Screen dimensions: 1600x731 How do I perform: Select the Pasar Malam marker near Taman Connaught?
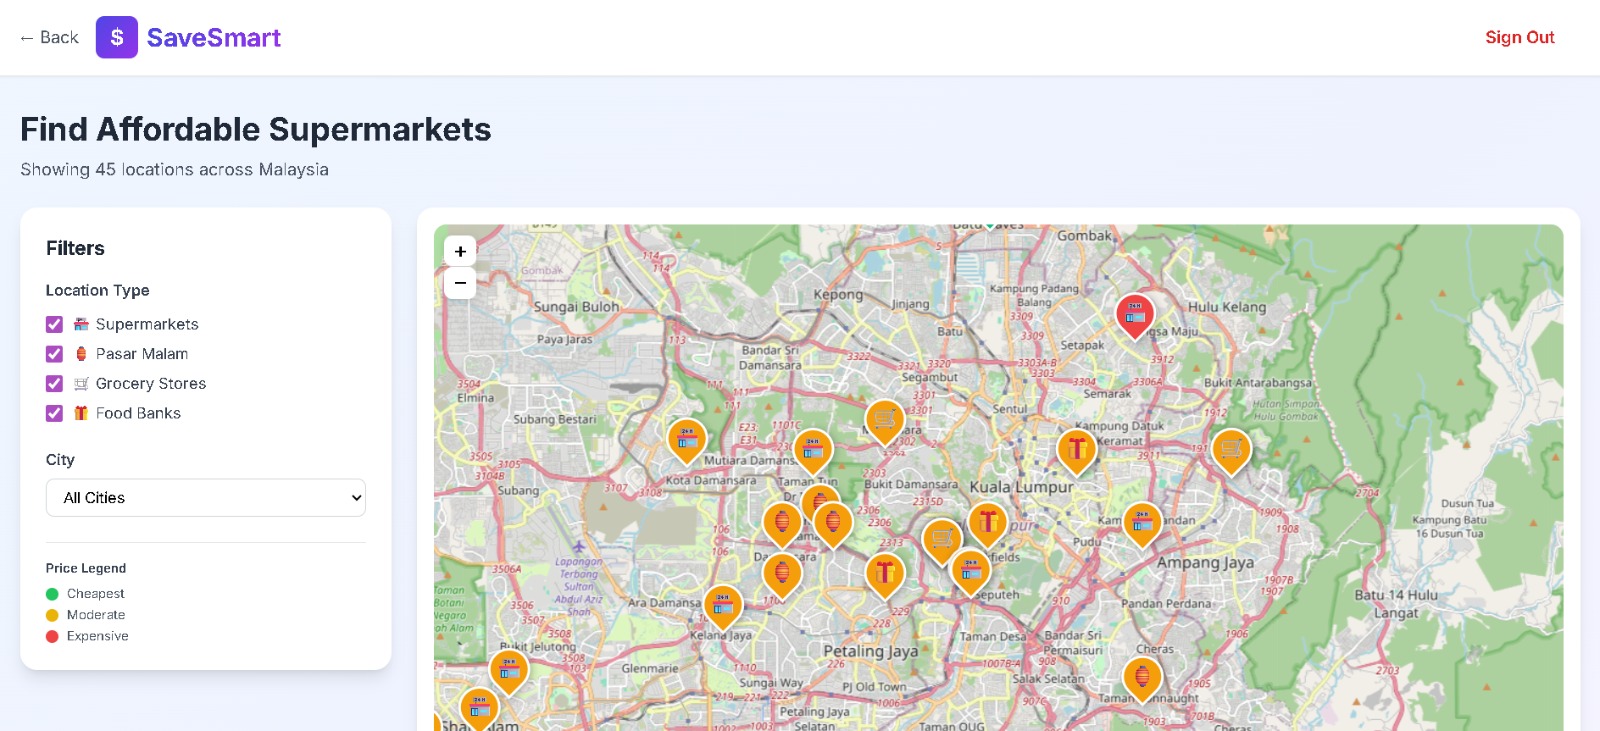tap(1141, 676)
